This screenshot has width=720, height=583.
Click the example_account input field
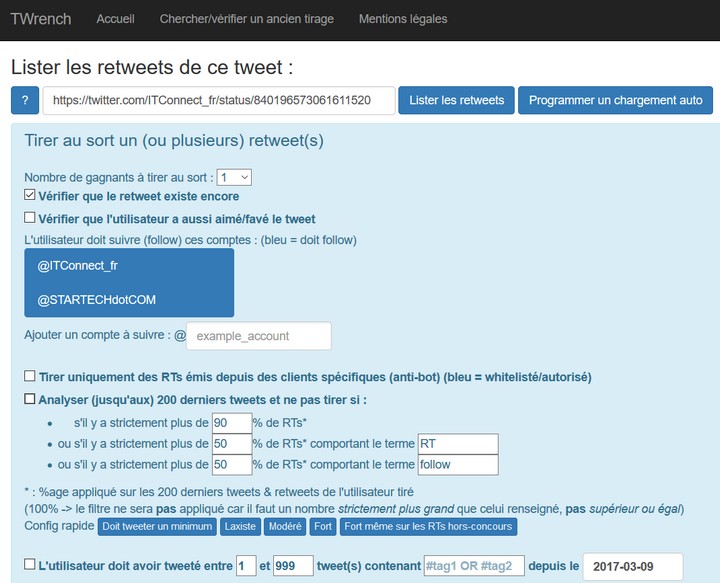click(259, 336)
